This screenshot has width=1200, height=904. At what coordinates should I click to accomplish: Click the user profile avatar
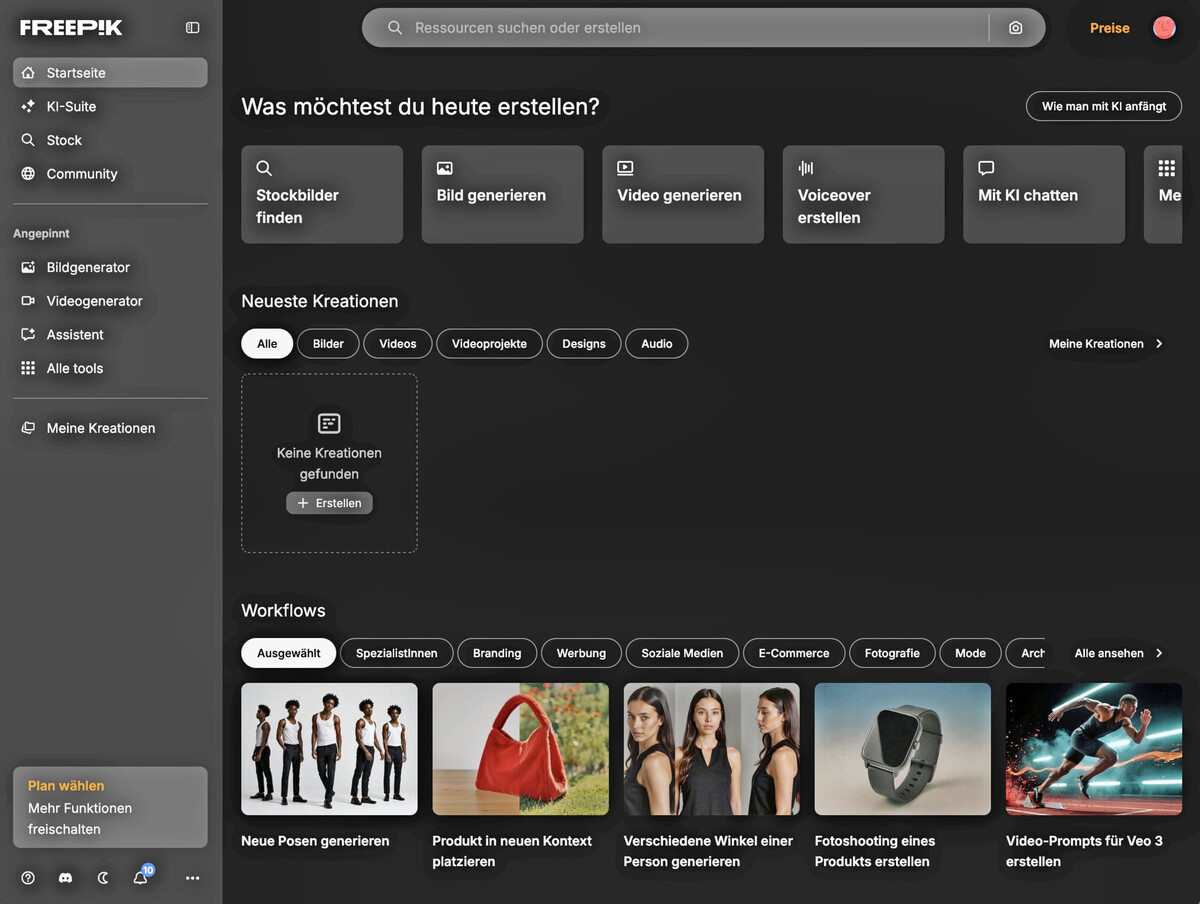click(1164, 28)
